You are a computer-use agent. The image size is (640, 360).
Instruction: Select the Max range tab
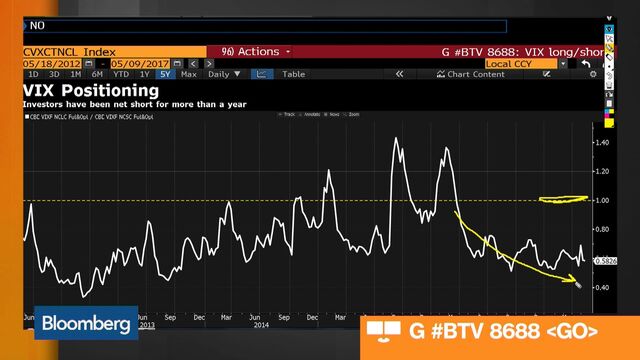pos(189,74)
